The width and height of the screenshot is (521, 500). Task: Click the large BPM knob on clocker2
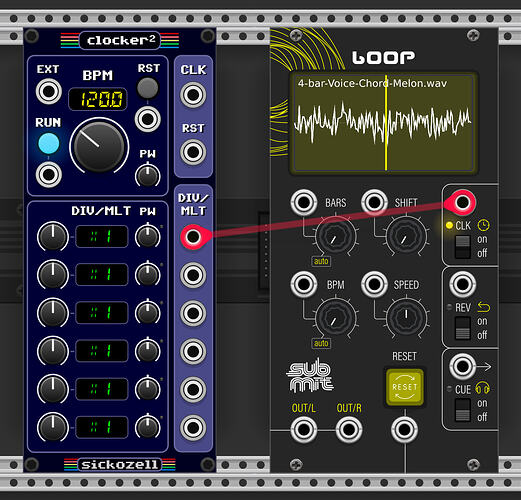coord(99,147)
